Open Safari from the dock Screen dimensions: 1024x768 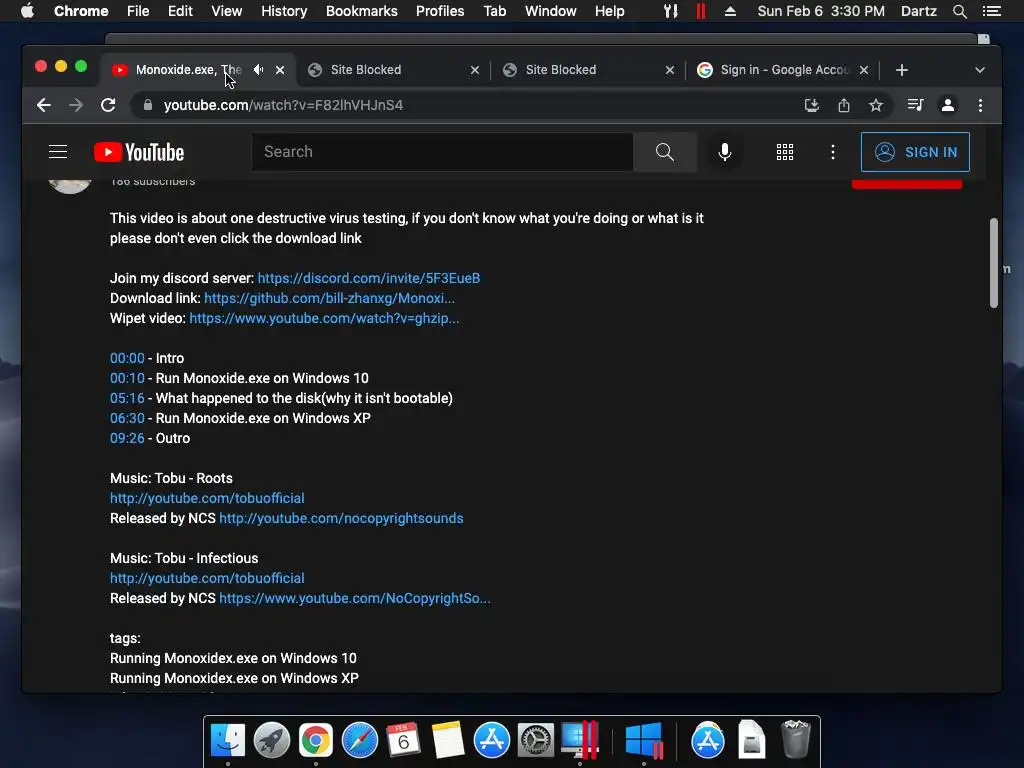(x=360, y=740)
